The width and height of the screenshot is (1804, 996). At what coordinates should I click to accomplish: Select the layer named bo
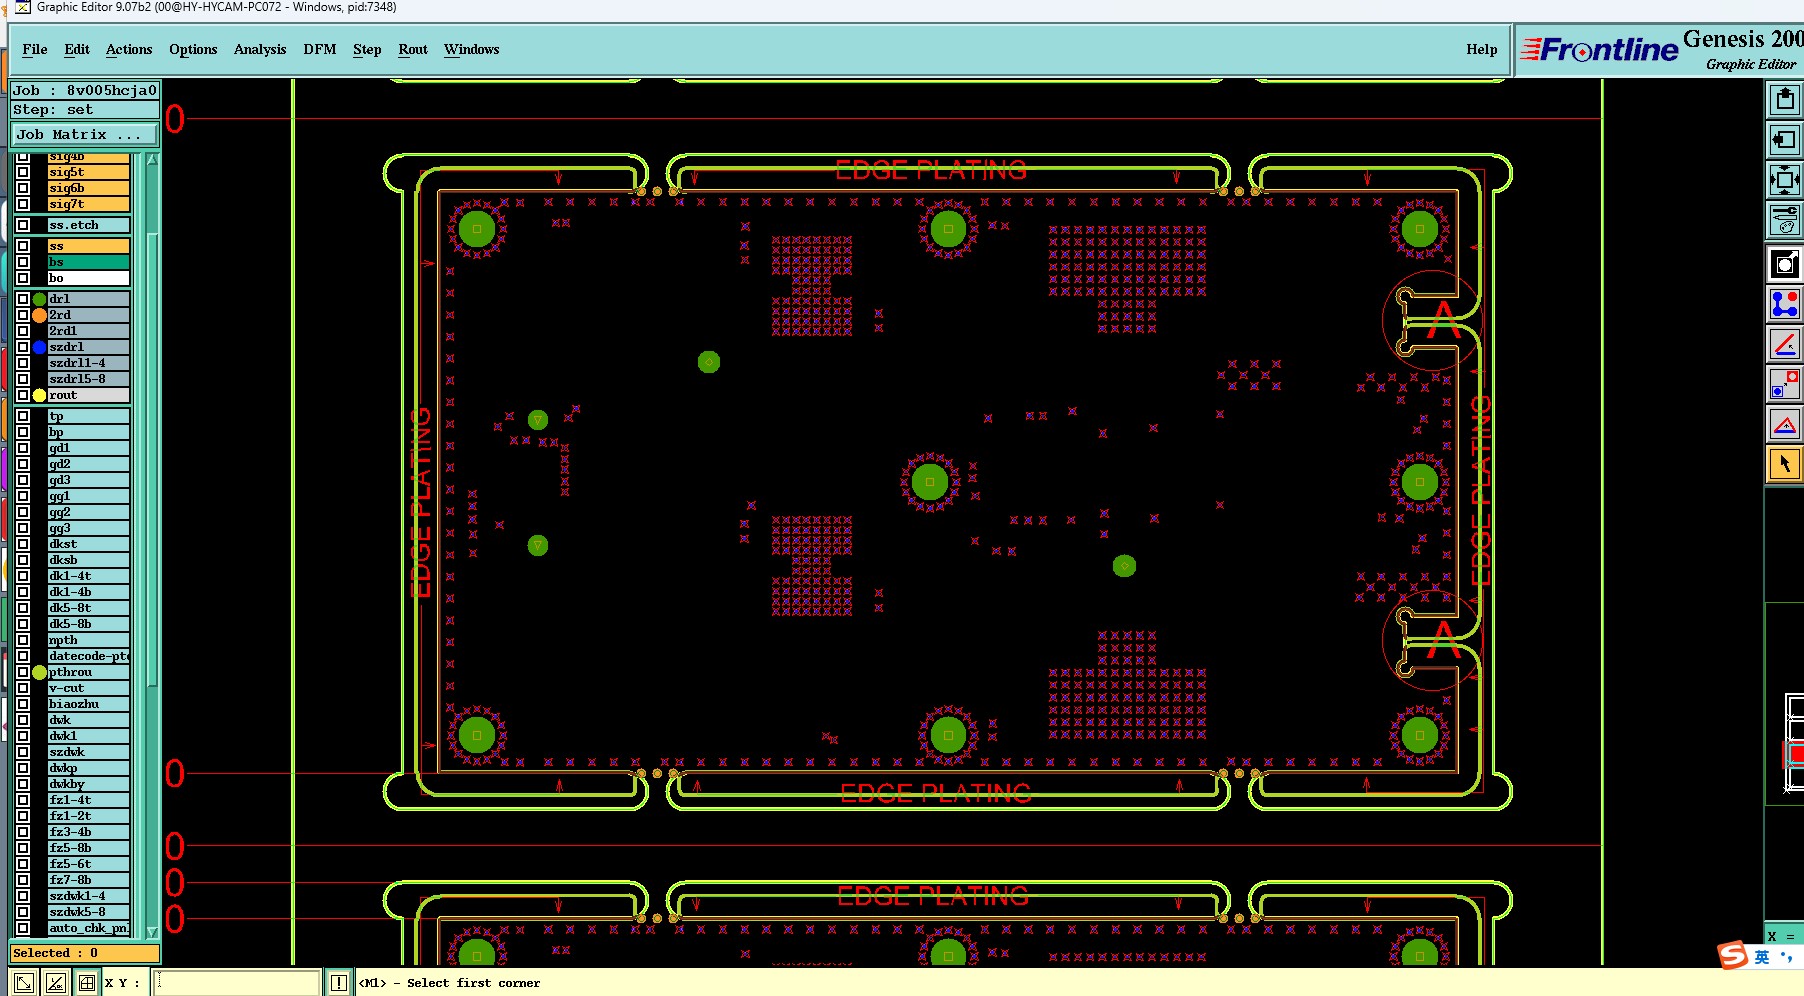click(89, 278)
